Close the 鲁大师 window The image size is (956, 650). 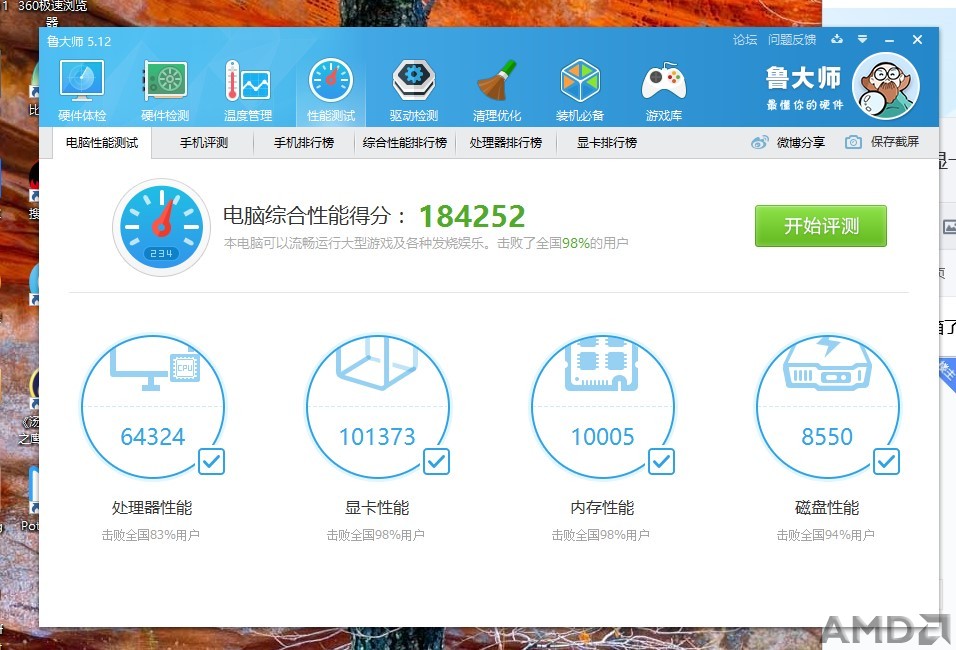pyautogui.click(x=917, y=40)
